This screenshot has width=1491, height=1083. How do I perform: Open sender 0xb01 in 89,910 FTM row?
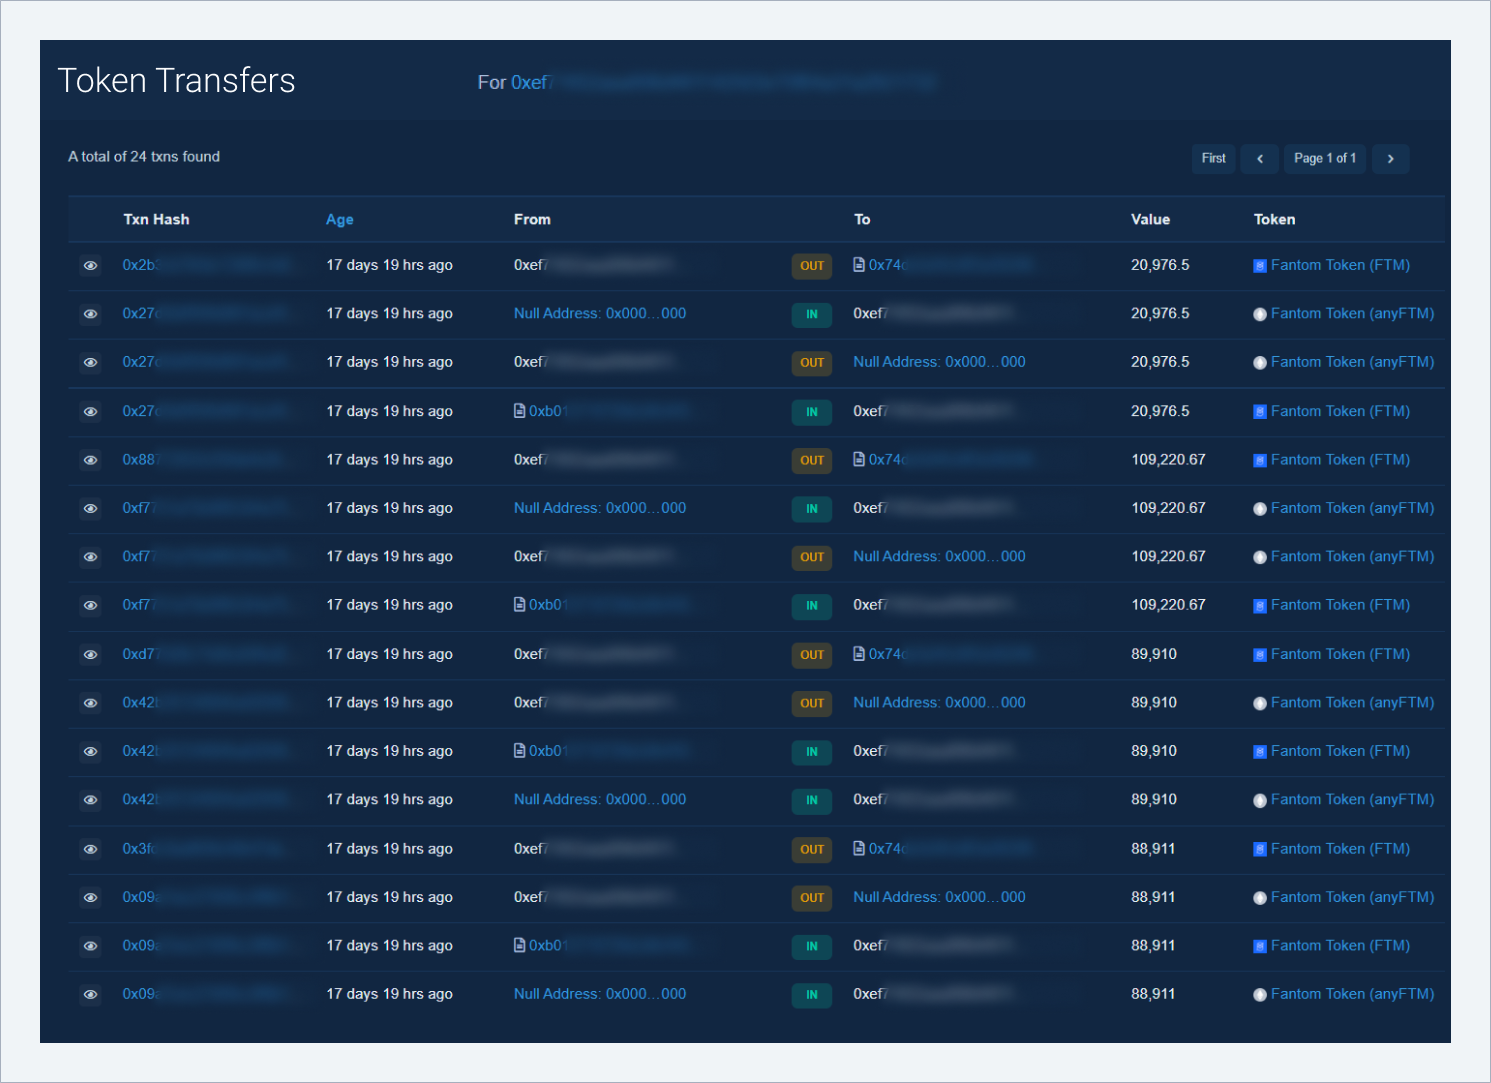point(602,751)
